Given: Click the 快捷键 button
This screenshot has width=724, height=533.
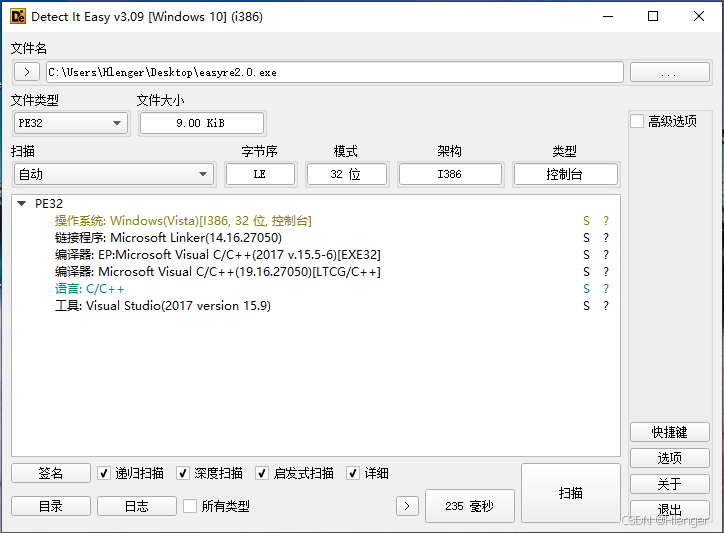Looking at the screenshot, I should [x=670, y=432].
